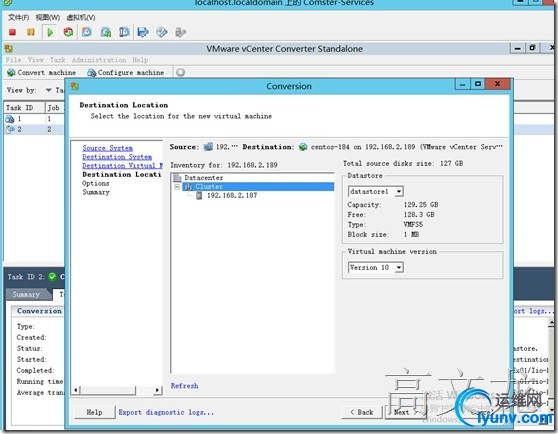558x434 pixels.
Task: Click the VMware Converter title bar app icon
Action: pos(9,48)
